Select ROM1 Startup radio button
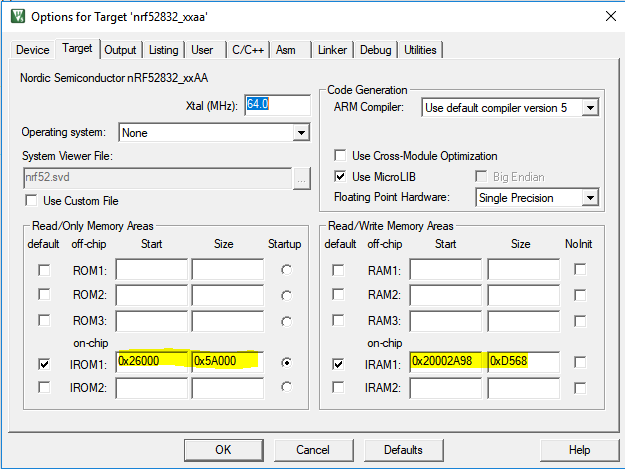625x469 pixels. [286, 270]
